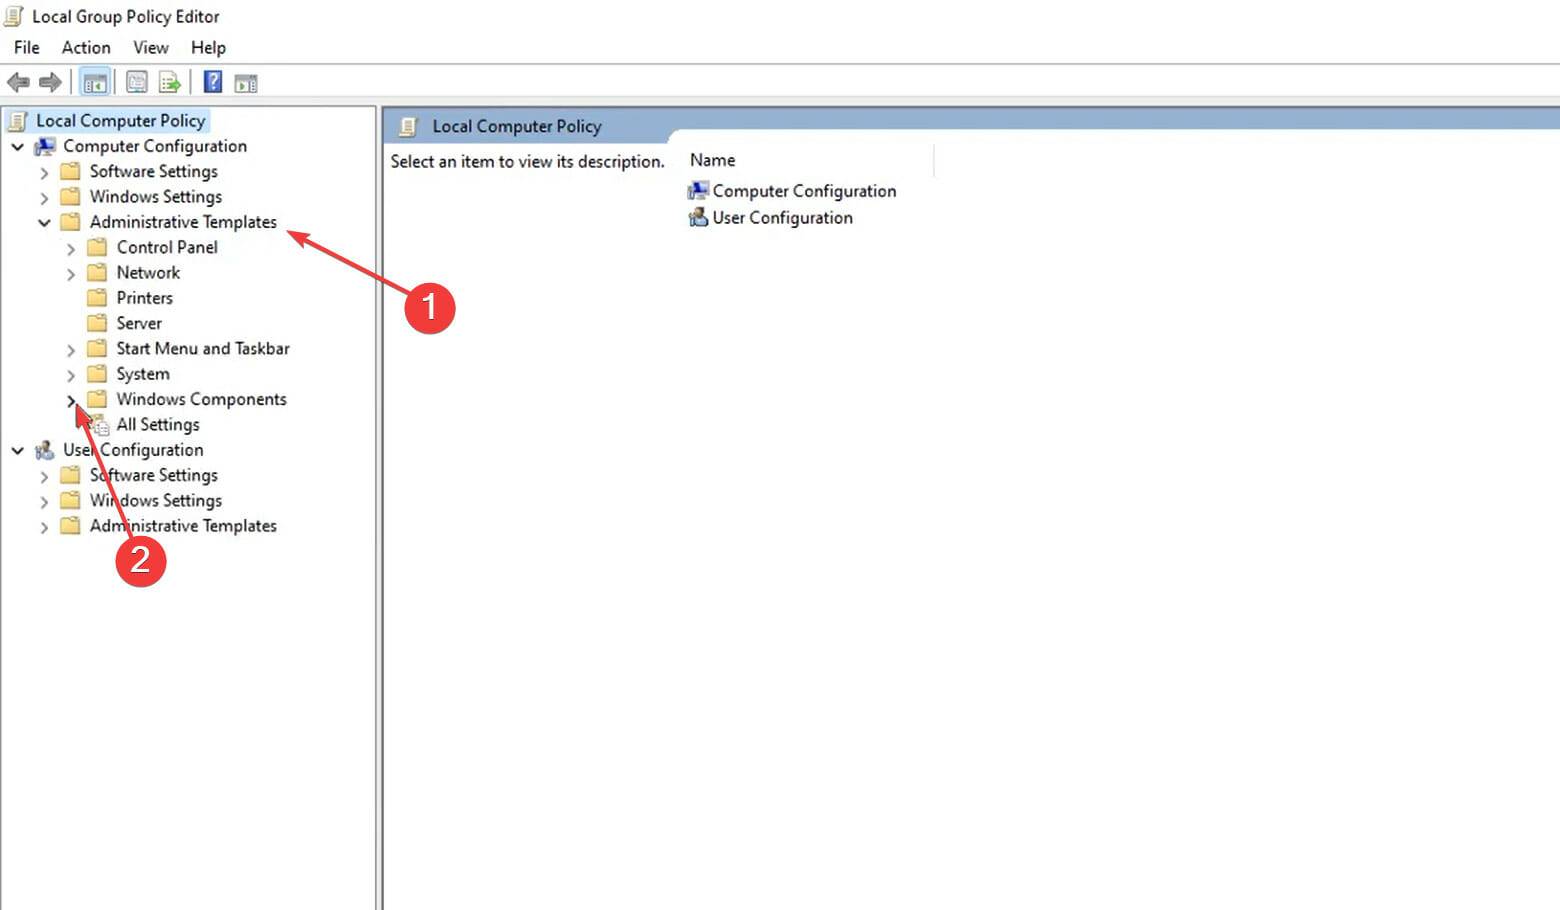Select All Settings in the tree

point(157,424)
